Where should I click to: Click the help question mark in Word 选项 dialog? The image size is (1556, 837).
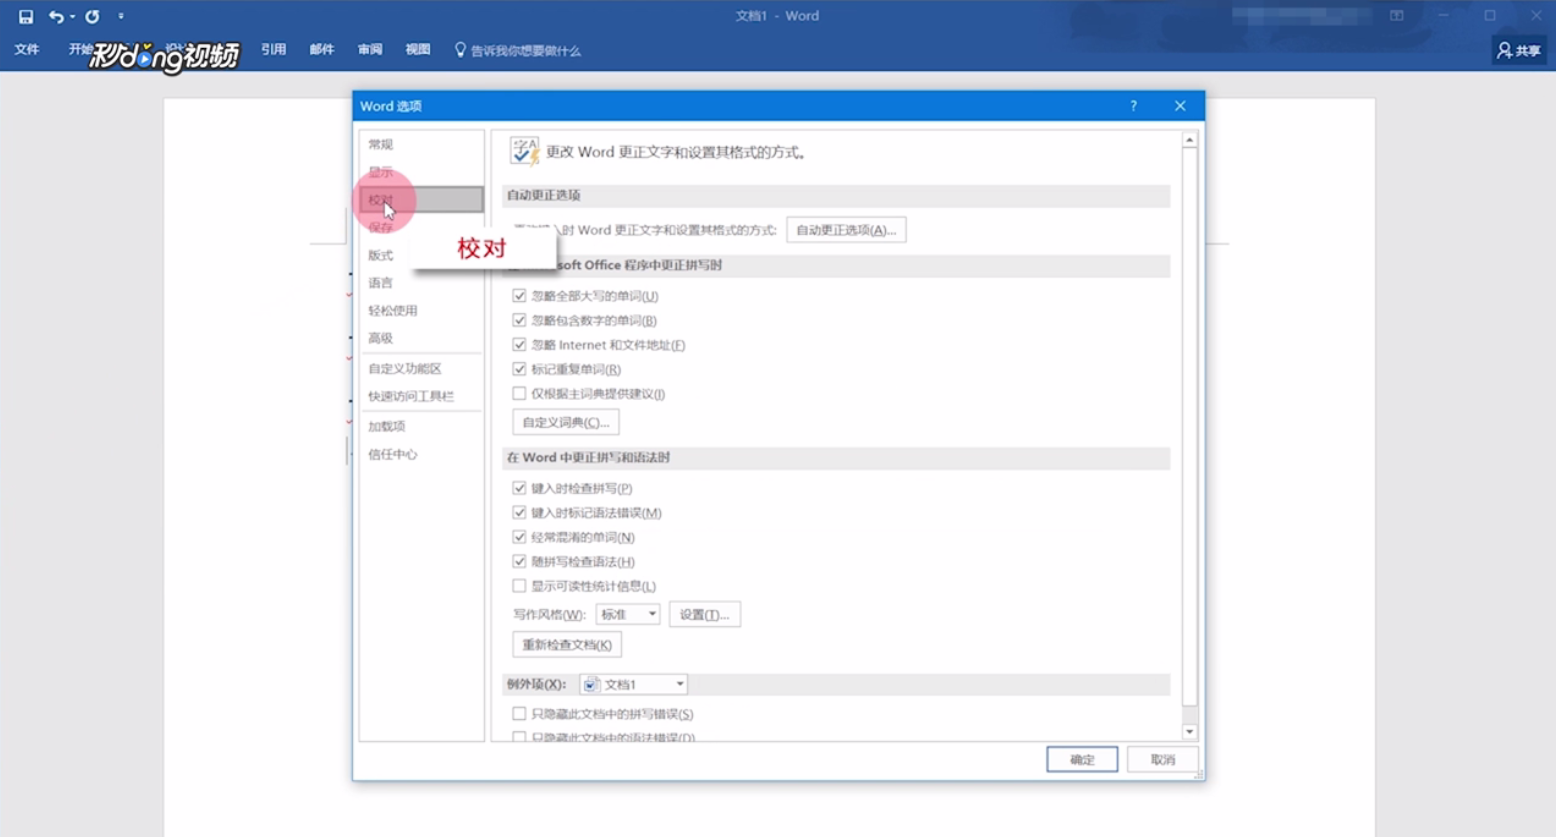1133,106
